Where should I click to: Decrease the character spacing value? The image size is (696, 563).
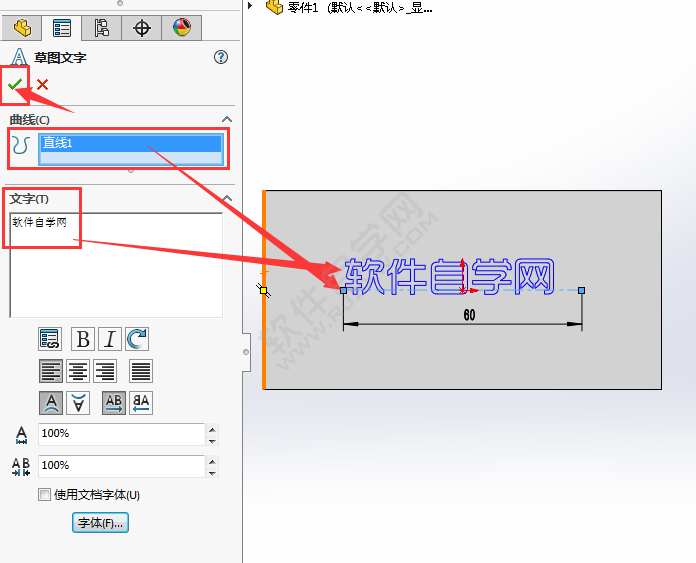point(212,472)
